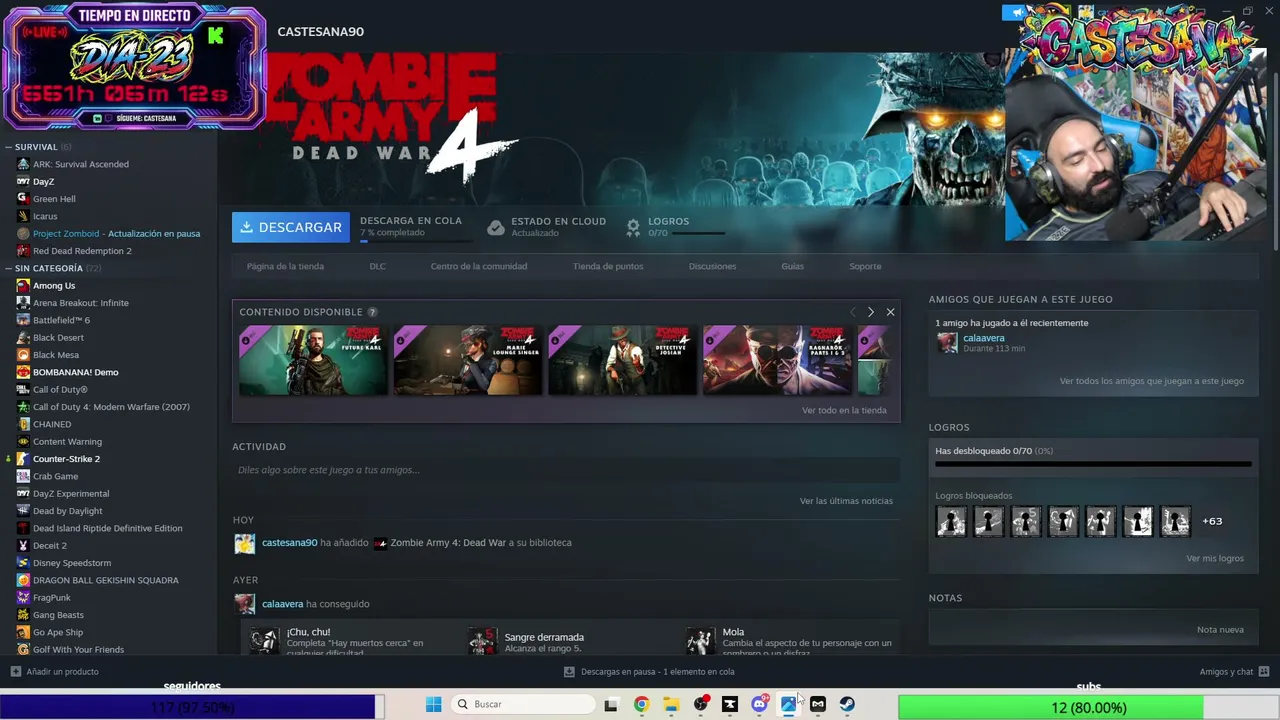Open Discord from the taskbar
The width and height of the screenshot is (1280, 720).
click(x=759, y=704)
